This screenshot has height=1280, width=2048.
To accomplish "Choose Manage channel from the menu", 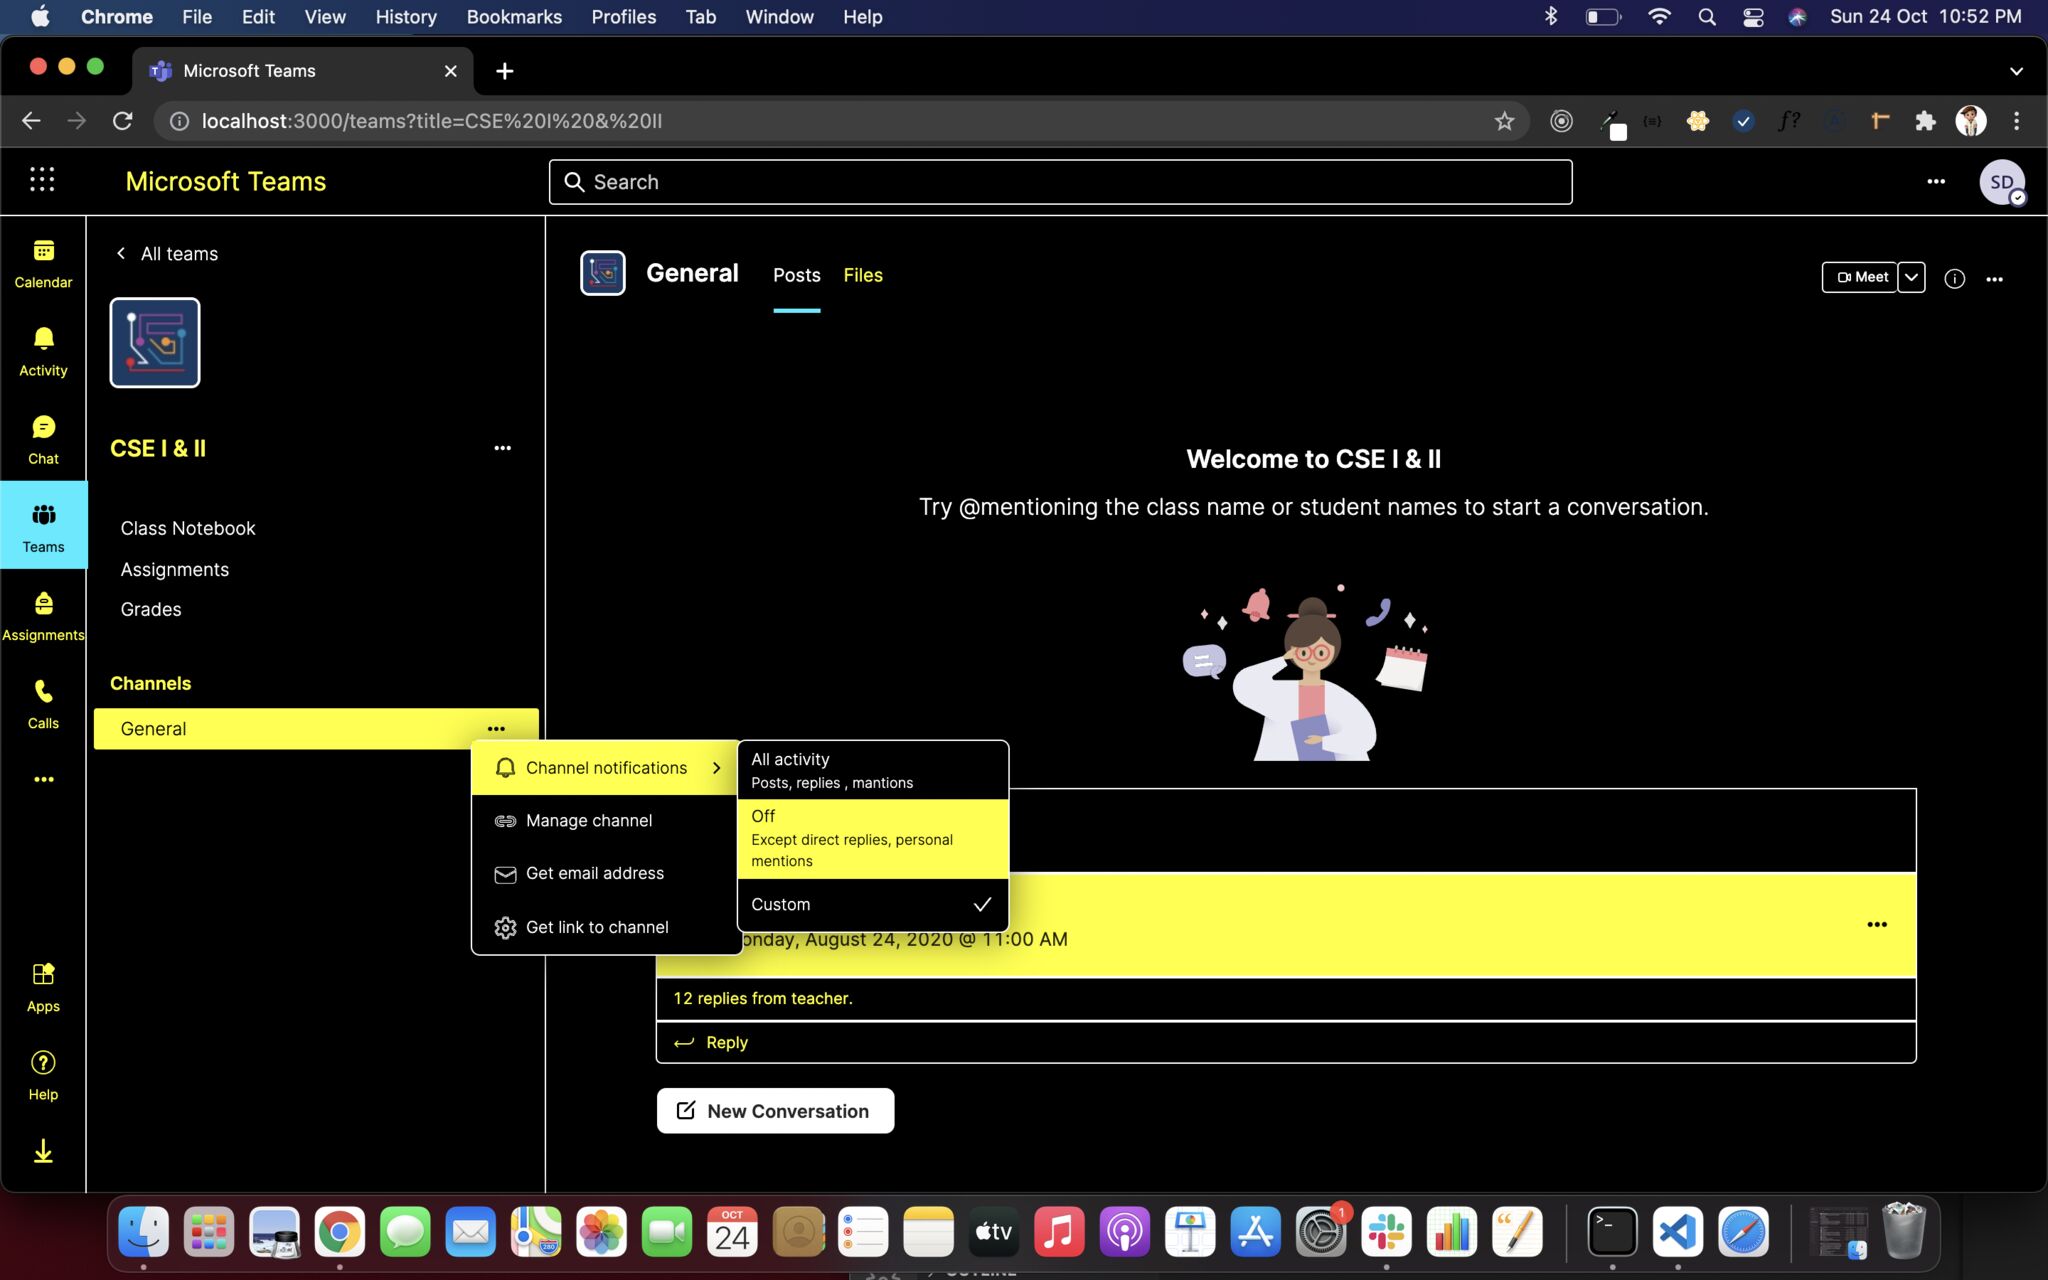I will (x=589, y=820).
